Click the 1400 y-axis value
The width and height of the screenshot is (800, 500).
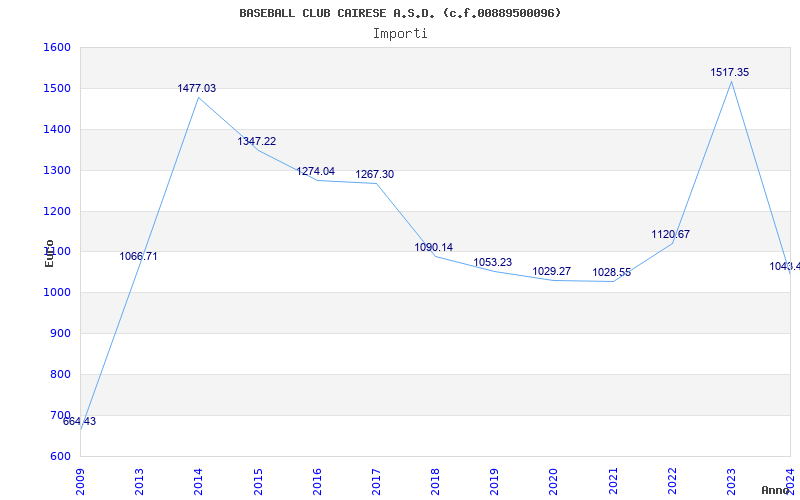pos(57,130)
